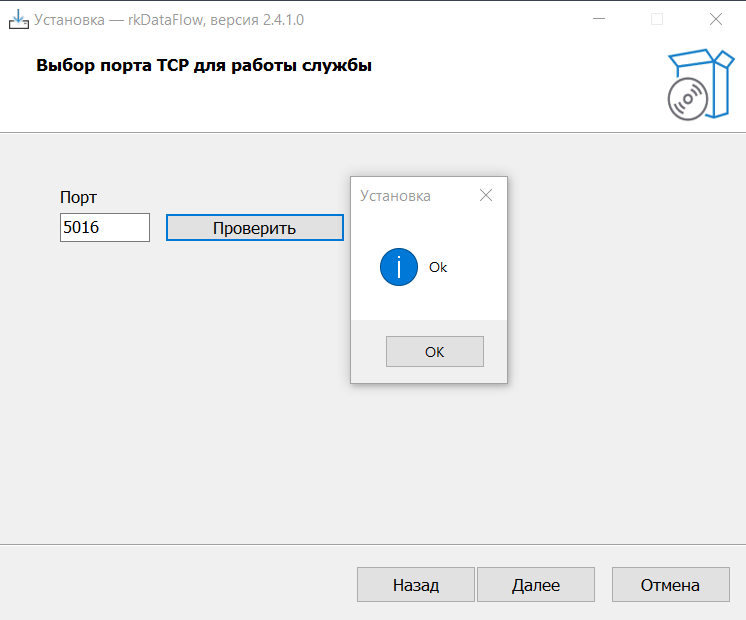The height and width of the screenshot is (620, 746).
Task: Minimize the rkDataFlow installer window
Action: 599,19
